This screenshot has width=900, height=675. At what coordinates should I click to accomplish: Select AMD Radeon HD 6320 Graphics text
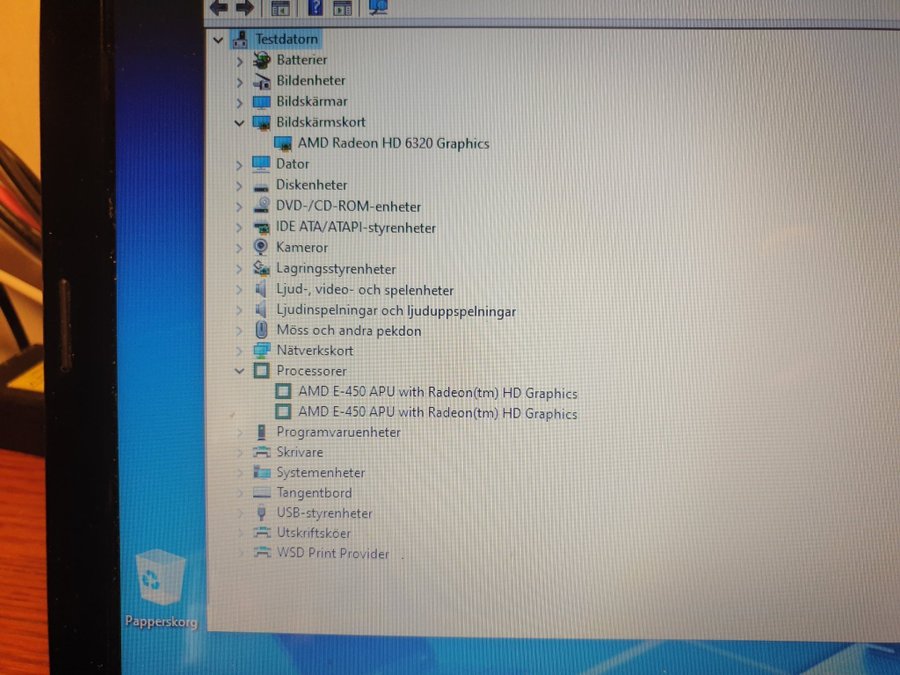click(x=393, y=143)
